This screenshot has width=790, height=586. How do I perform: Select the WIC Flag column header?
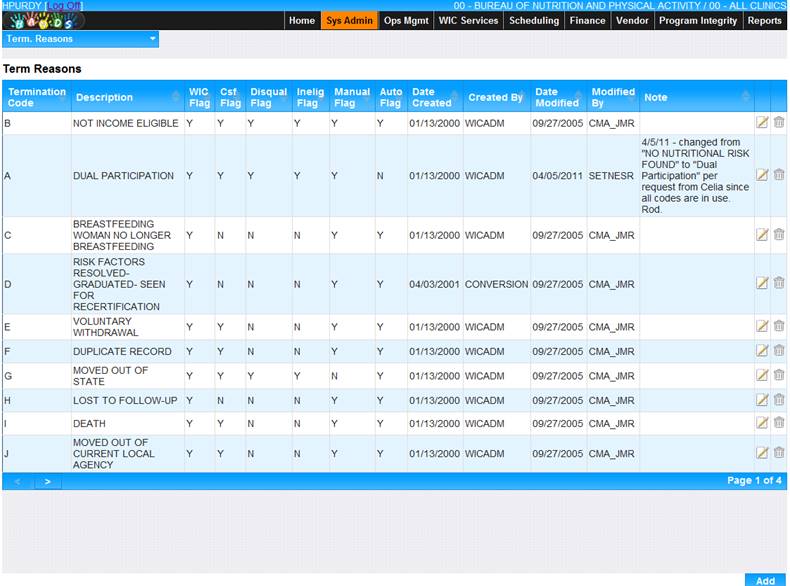coord(200,97)
